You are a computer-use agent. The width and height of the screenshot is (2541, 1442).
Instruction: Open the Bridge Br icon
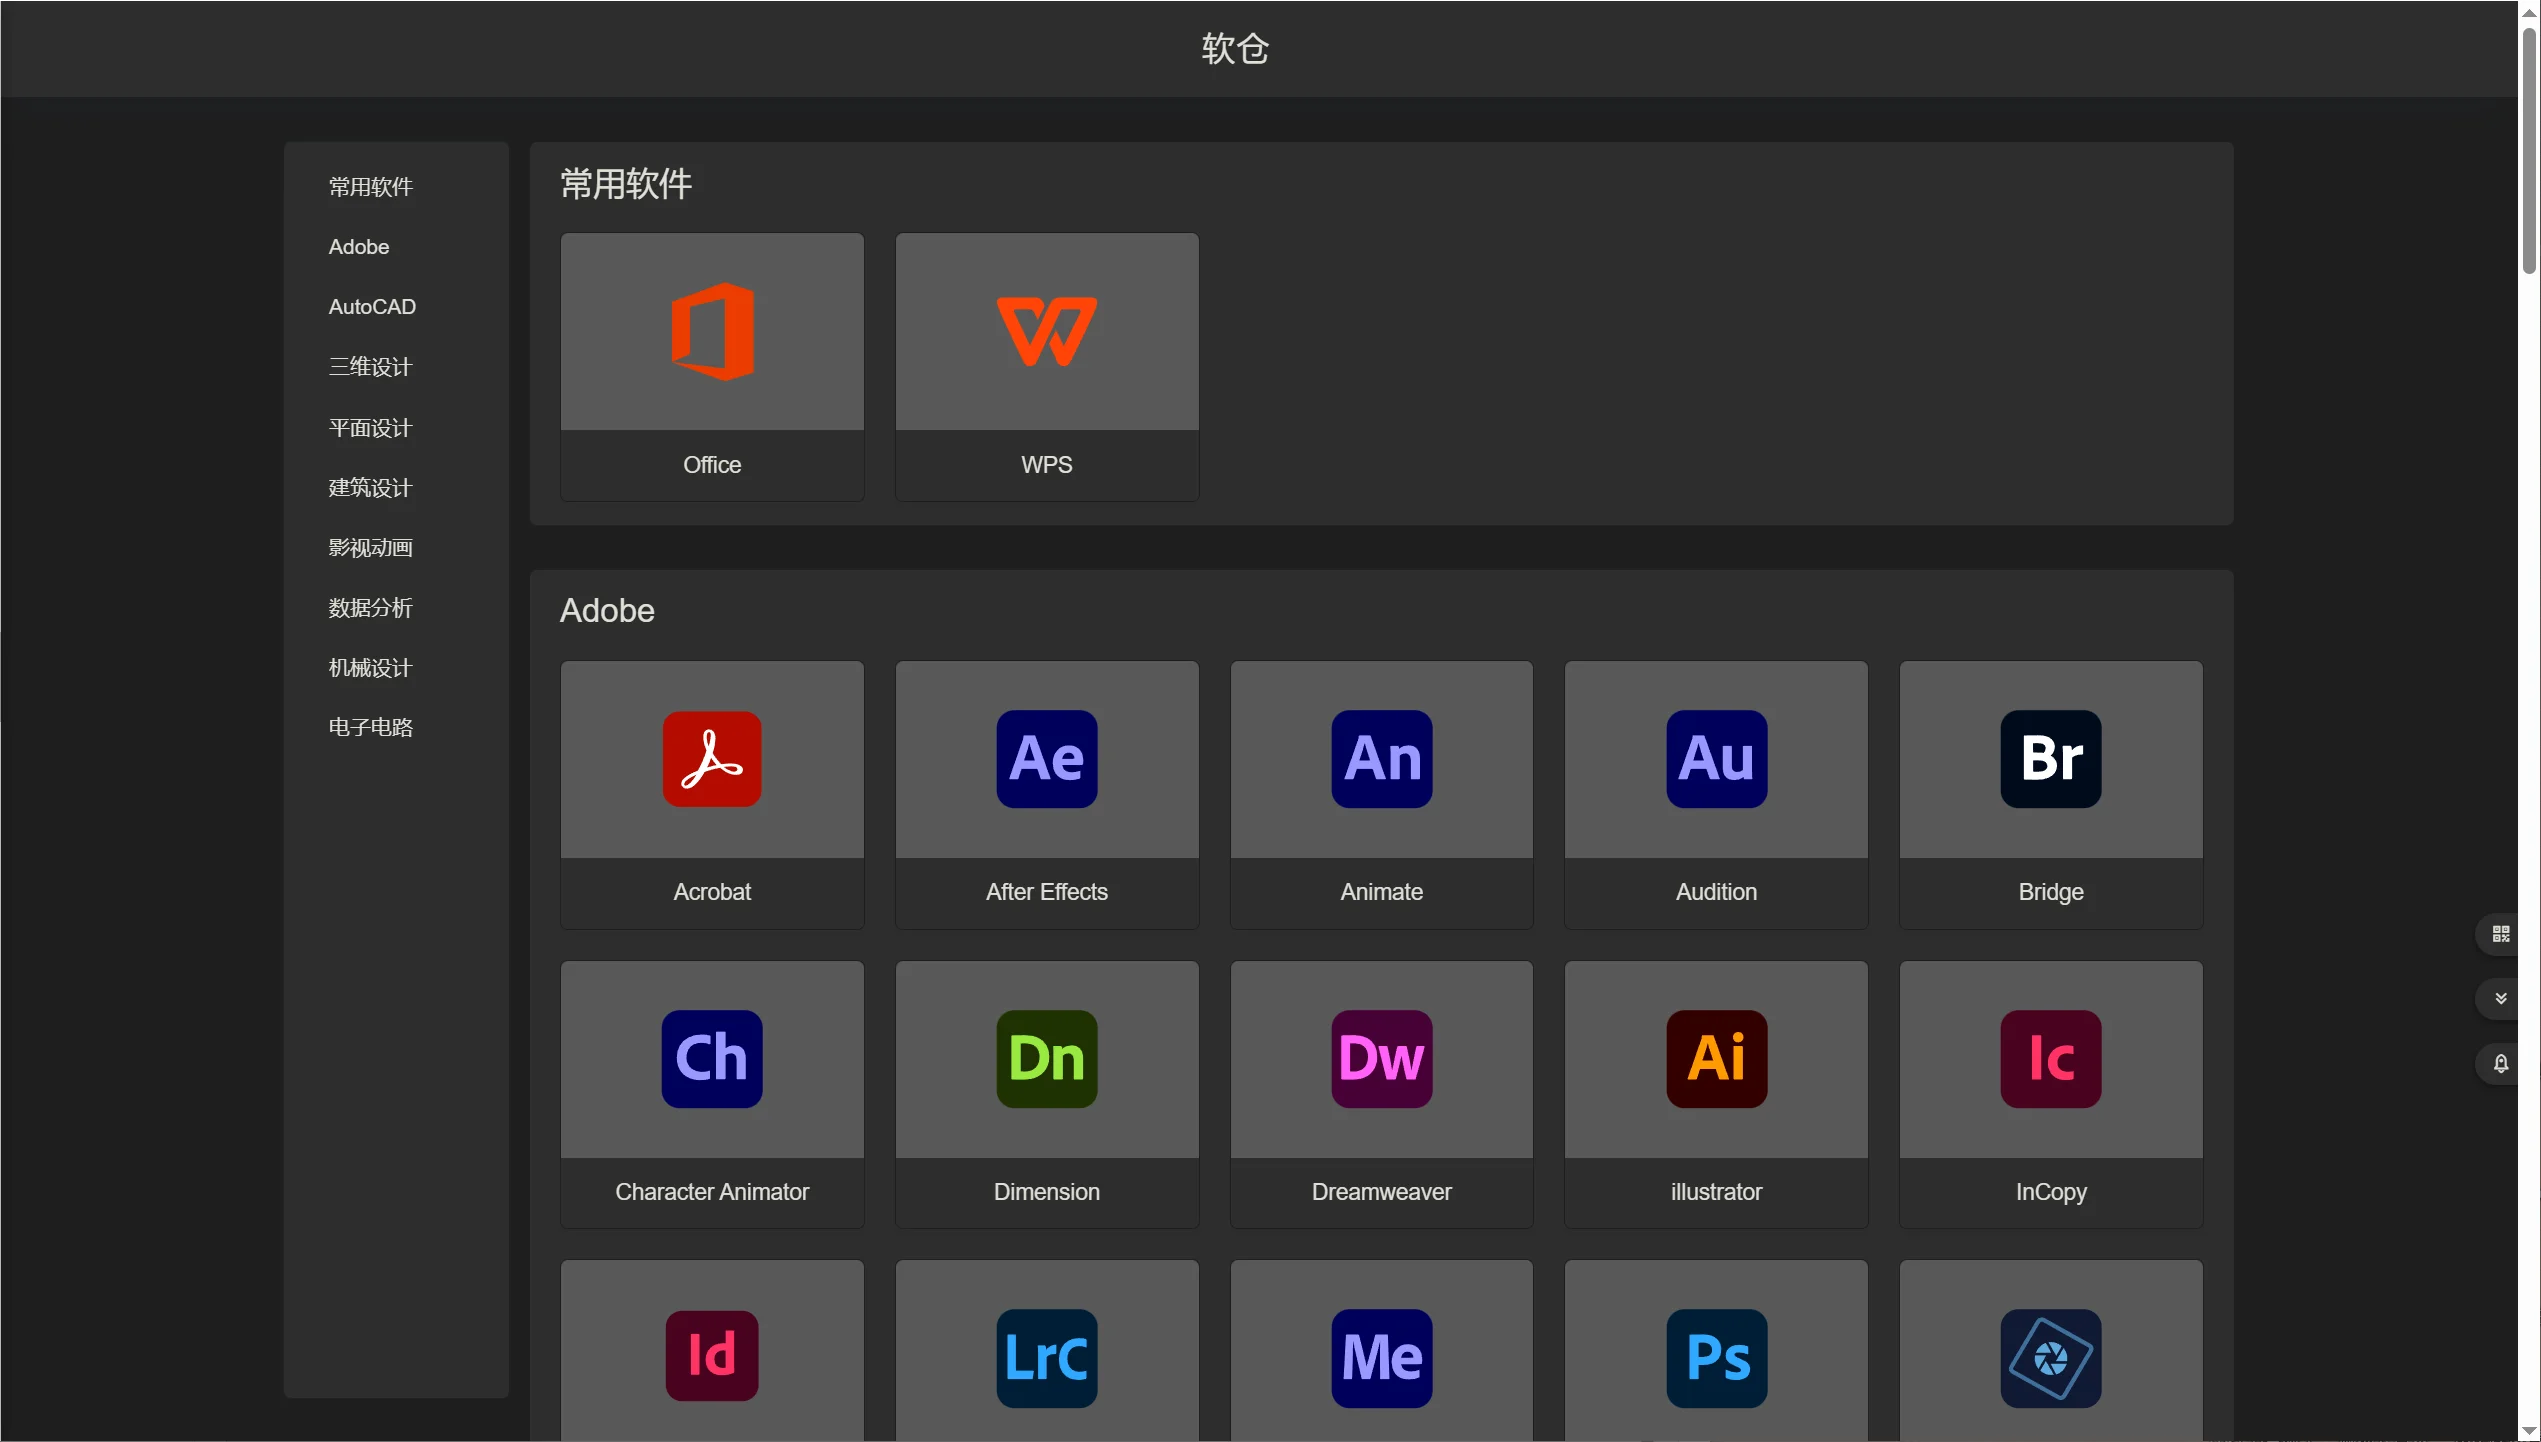2051,759
